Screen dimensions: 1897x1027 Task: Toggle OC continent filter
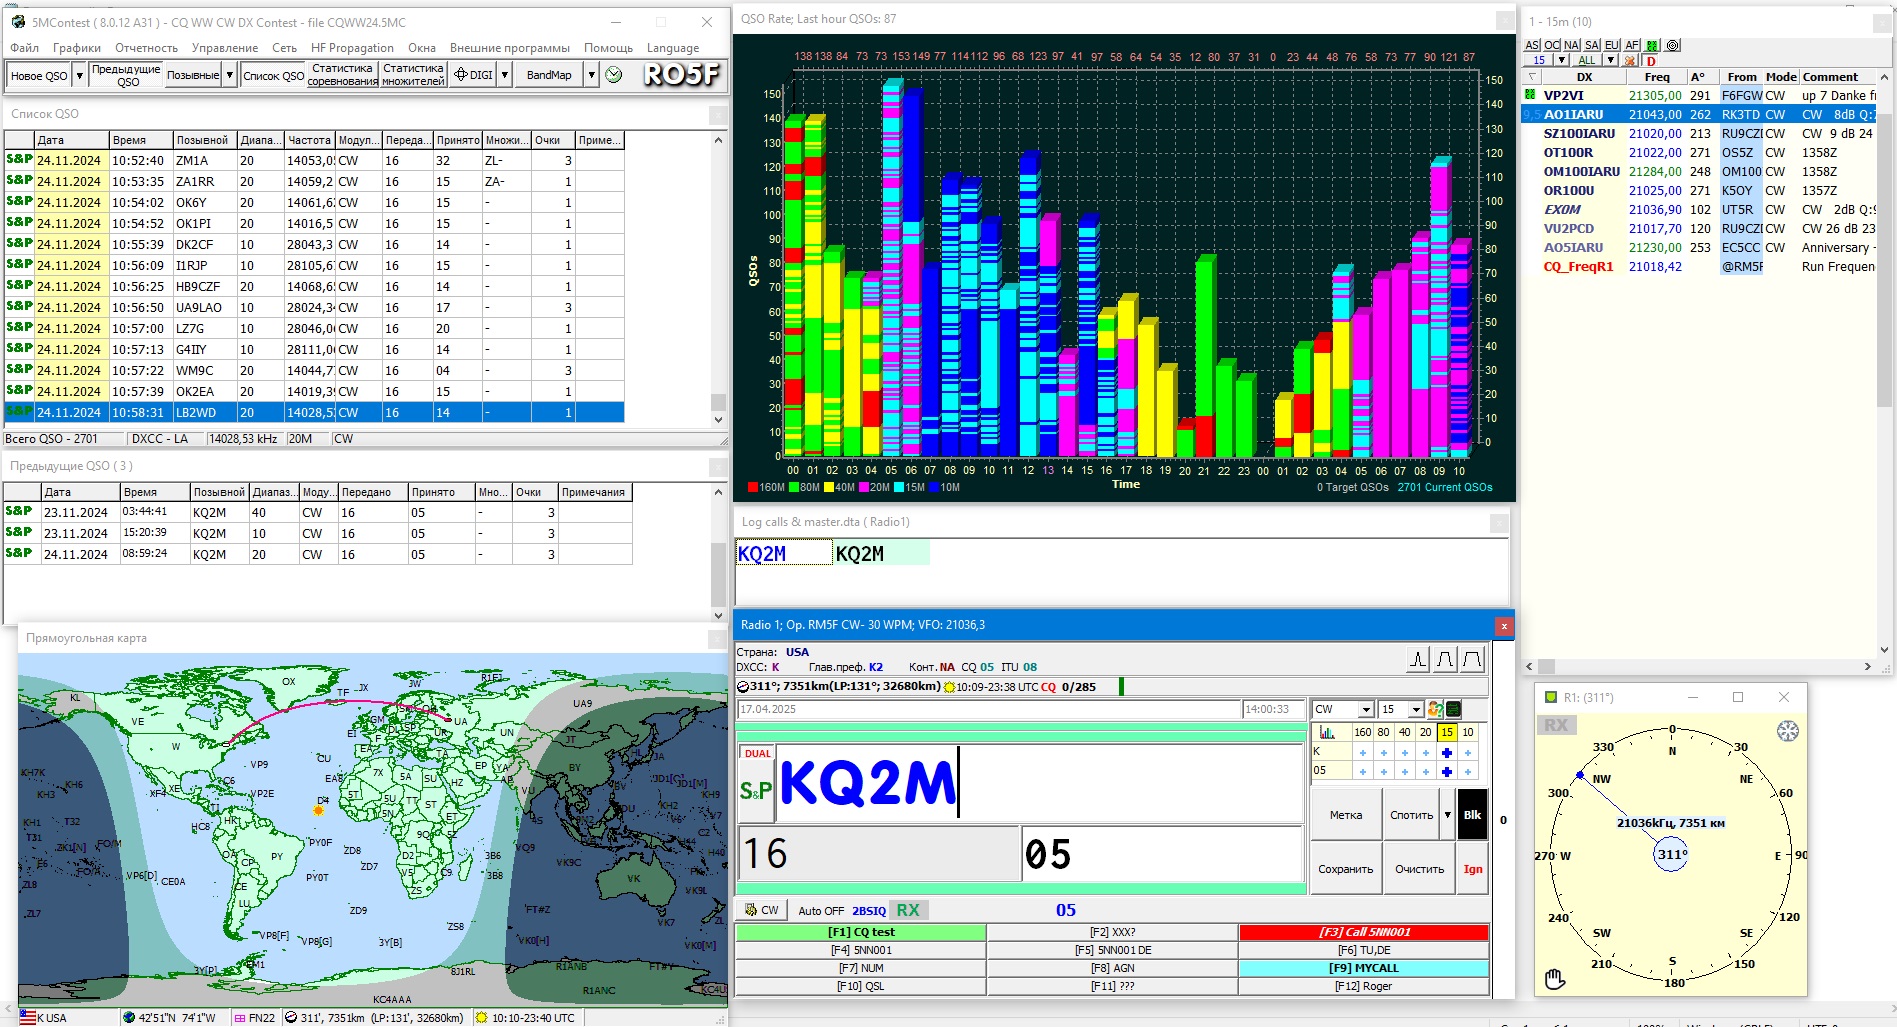tap(1552, 45)
